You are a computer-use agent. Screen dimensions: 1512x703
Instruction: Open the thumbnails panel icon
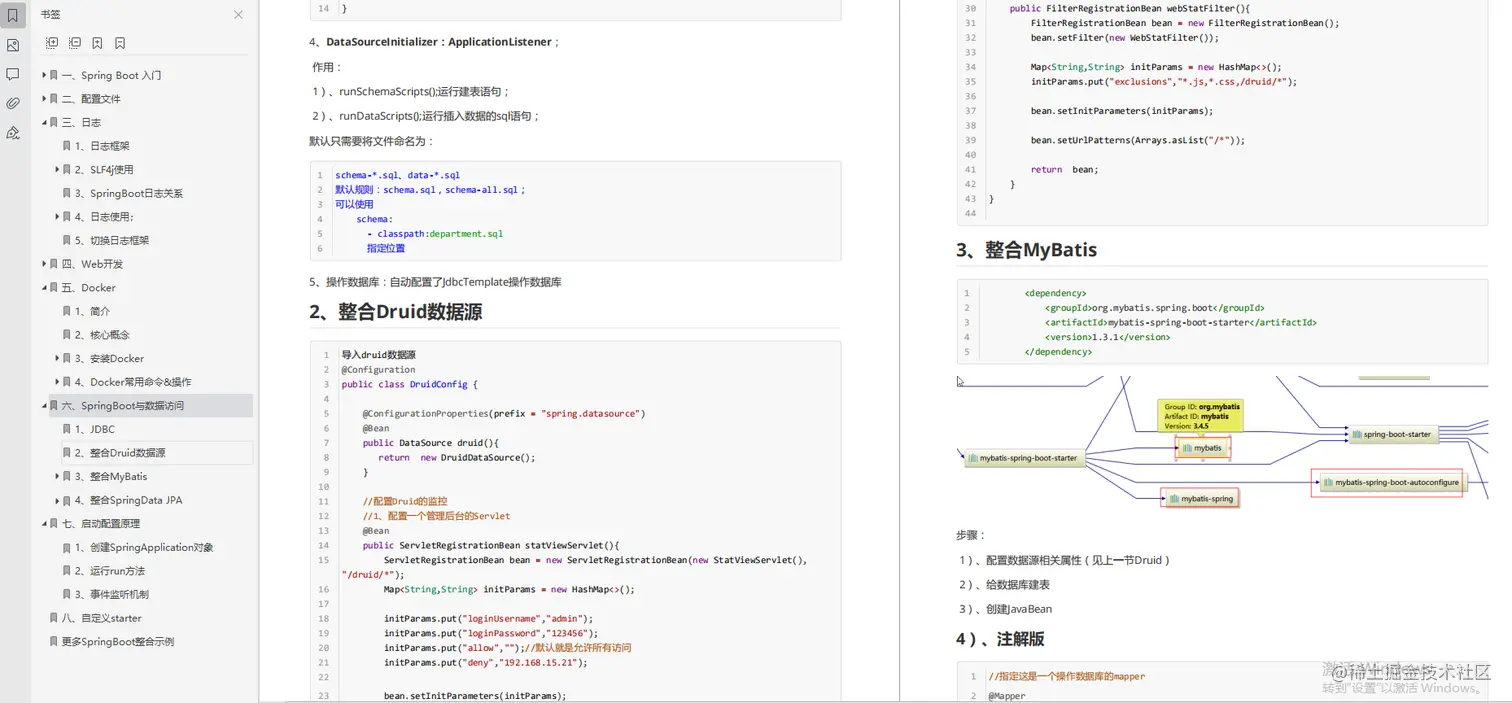click(13, 45)
